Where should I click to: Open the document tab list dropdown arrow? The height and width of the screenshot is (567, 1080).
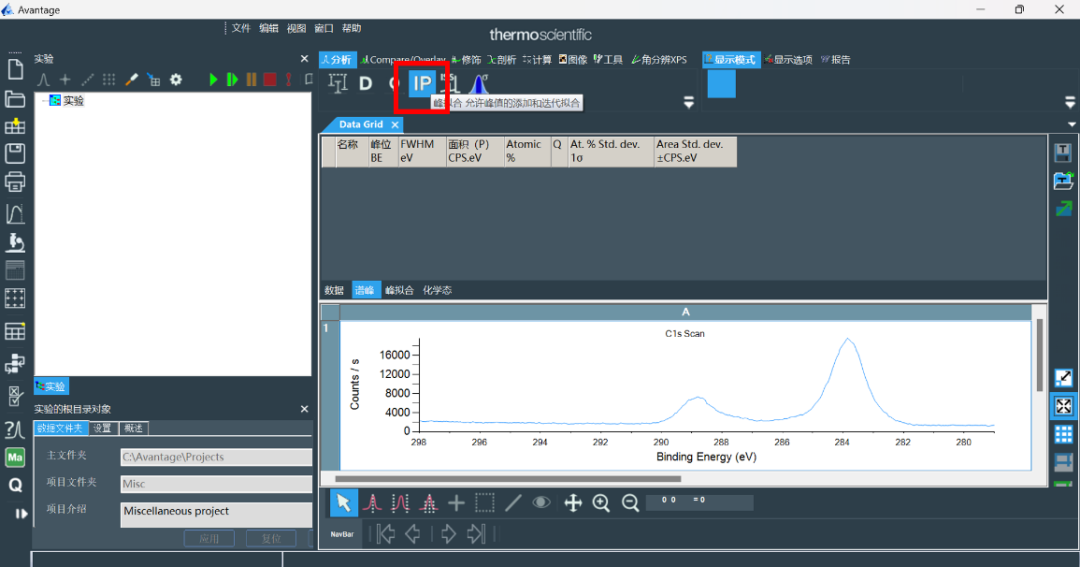tap(1072, 125)
